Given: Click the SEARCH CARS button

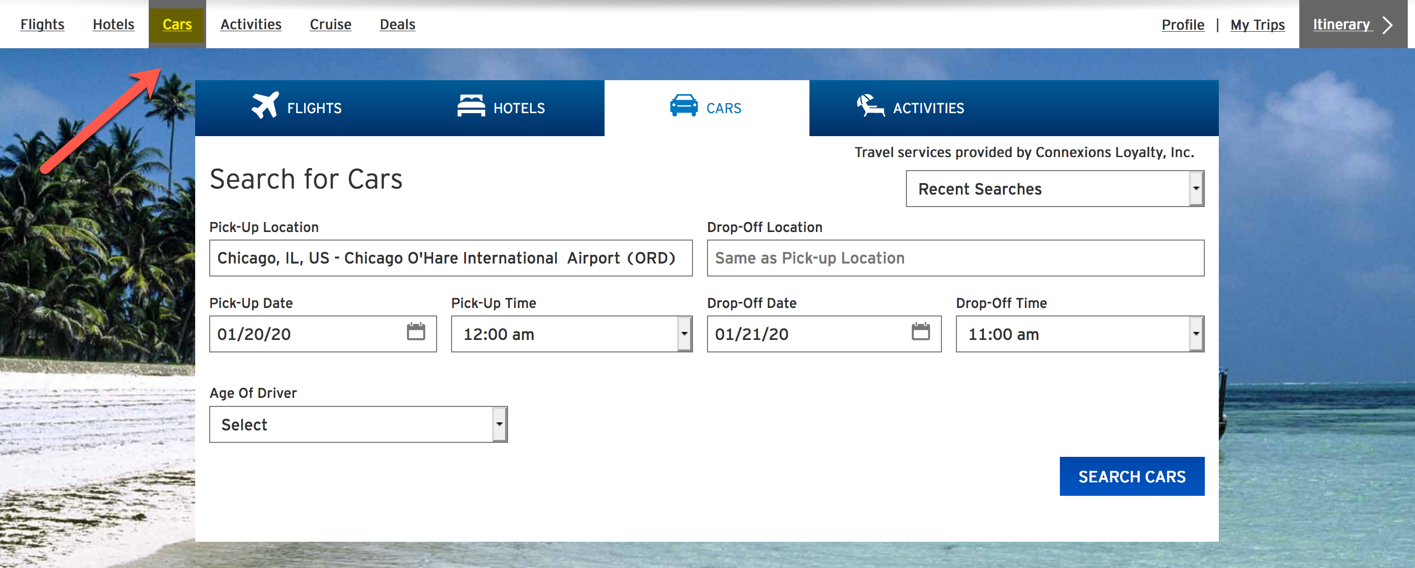Looking at the screenshot, I should (1132, 477).
